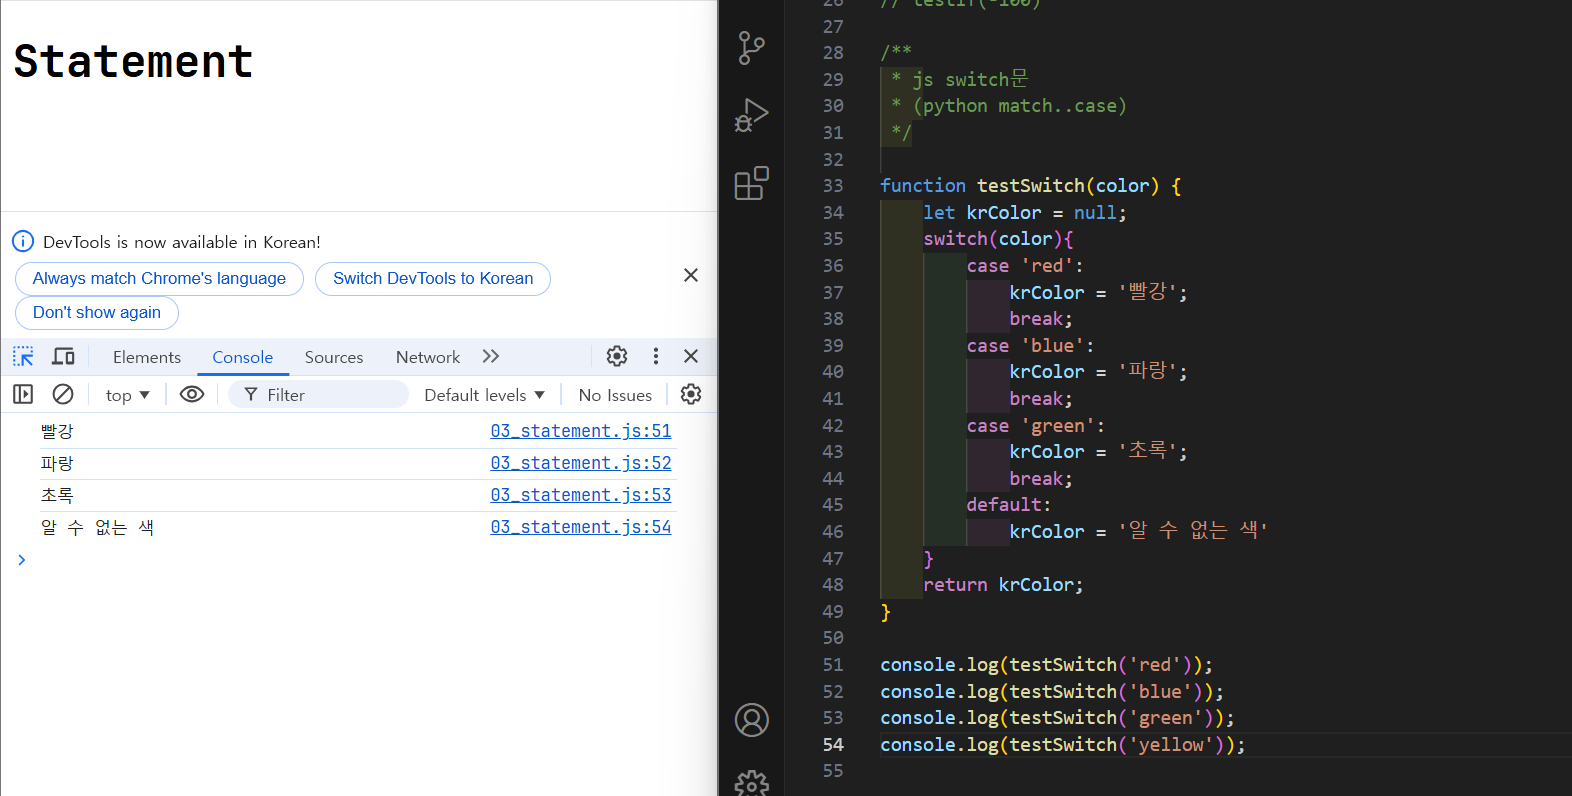Click the '* js switch문' comment on line 29
Screen dimensions: 1572x796
[959, 79]
